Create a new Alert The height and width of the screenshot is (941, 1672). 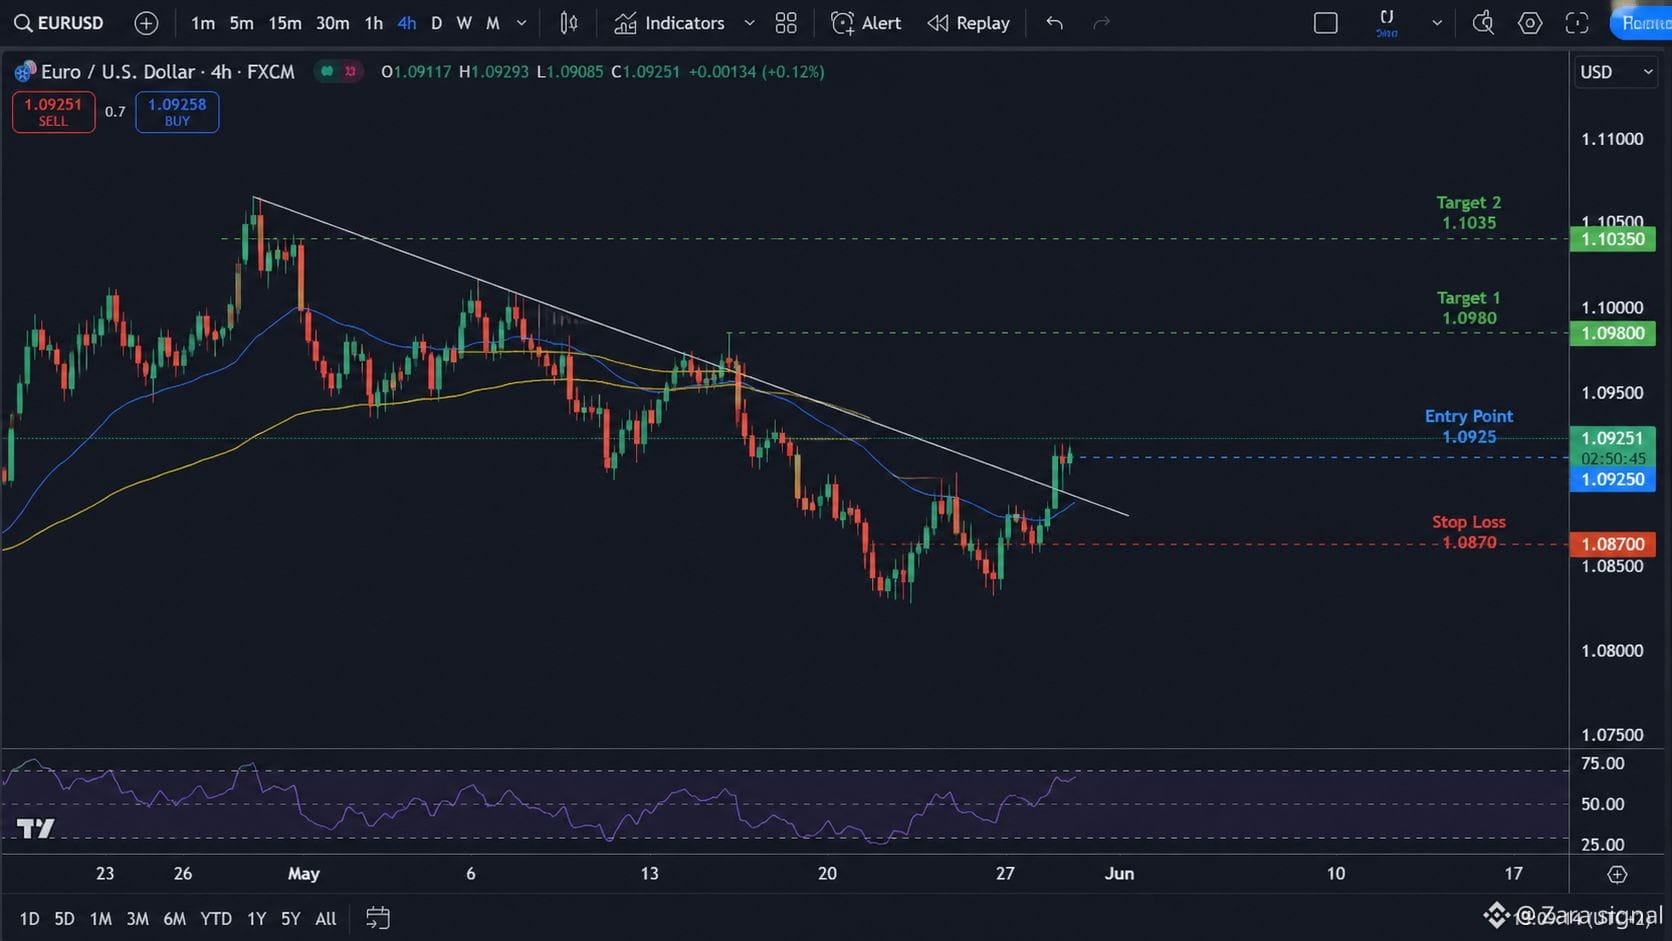[x=866, y=22]
